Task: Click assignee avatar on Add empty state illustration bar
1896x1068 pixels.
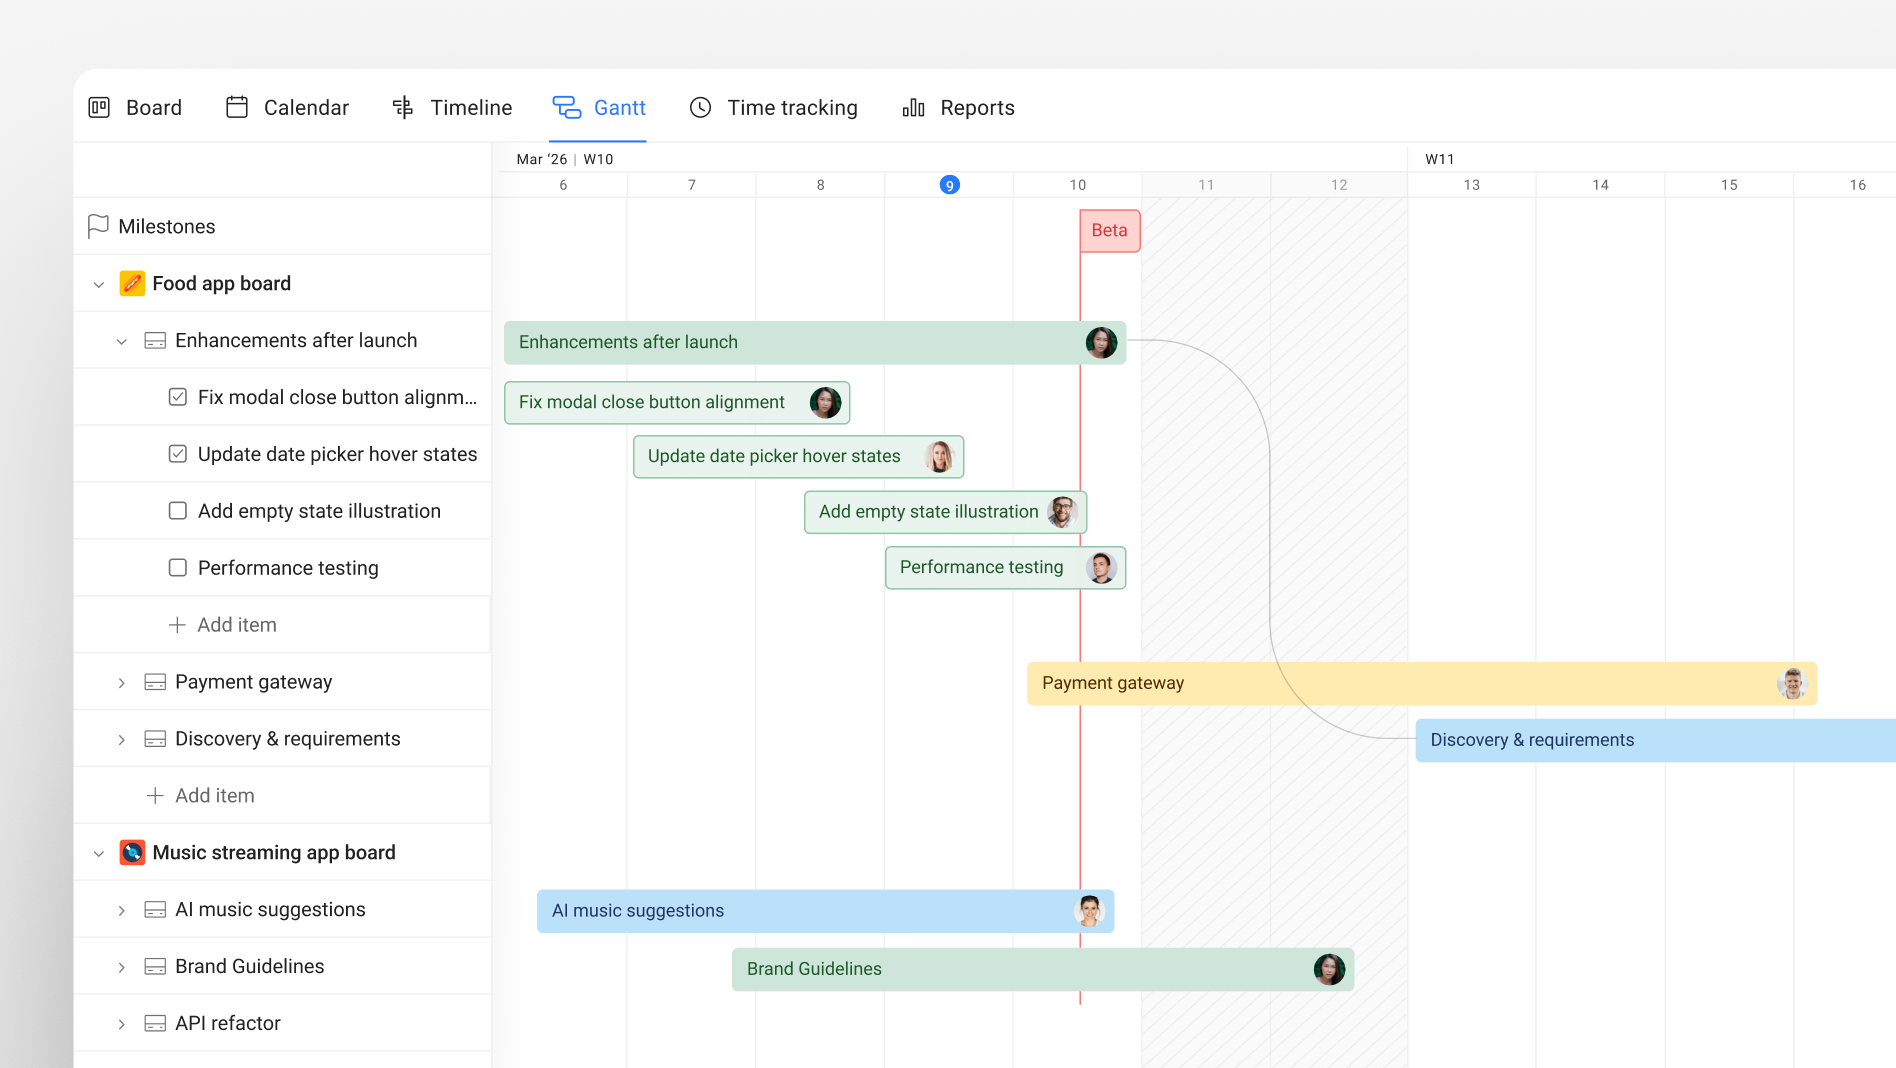Action: click(x=1062, y=512)
